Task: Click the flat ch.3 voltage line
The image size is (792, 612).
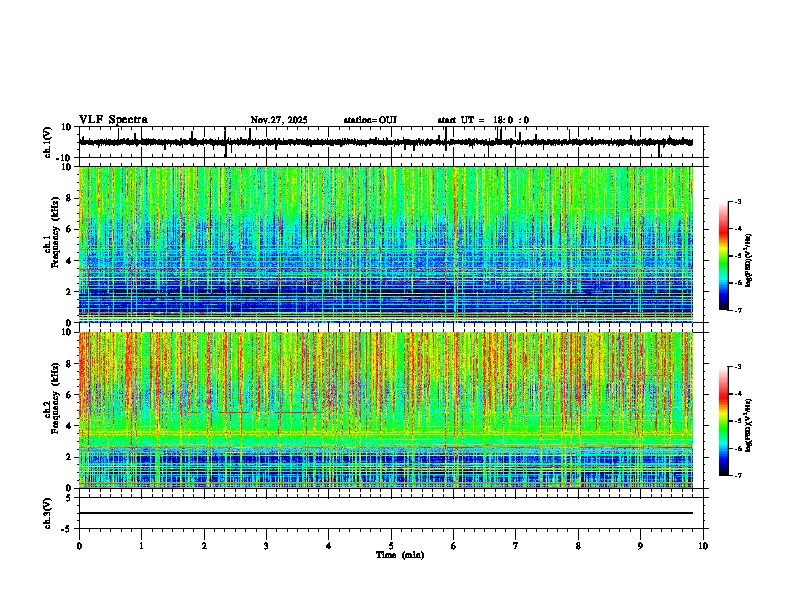Action: pos(386,513)
